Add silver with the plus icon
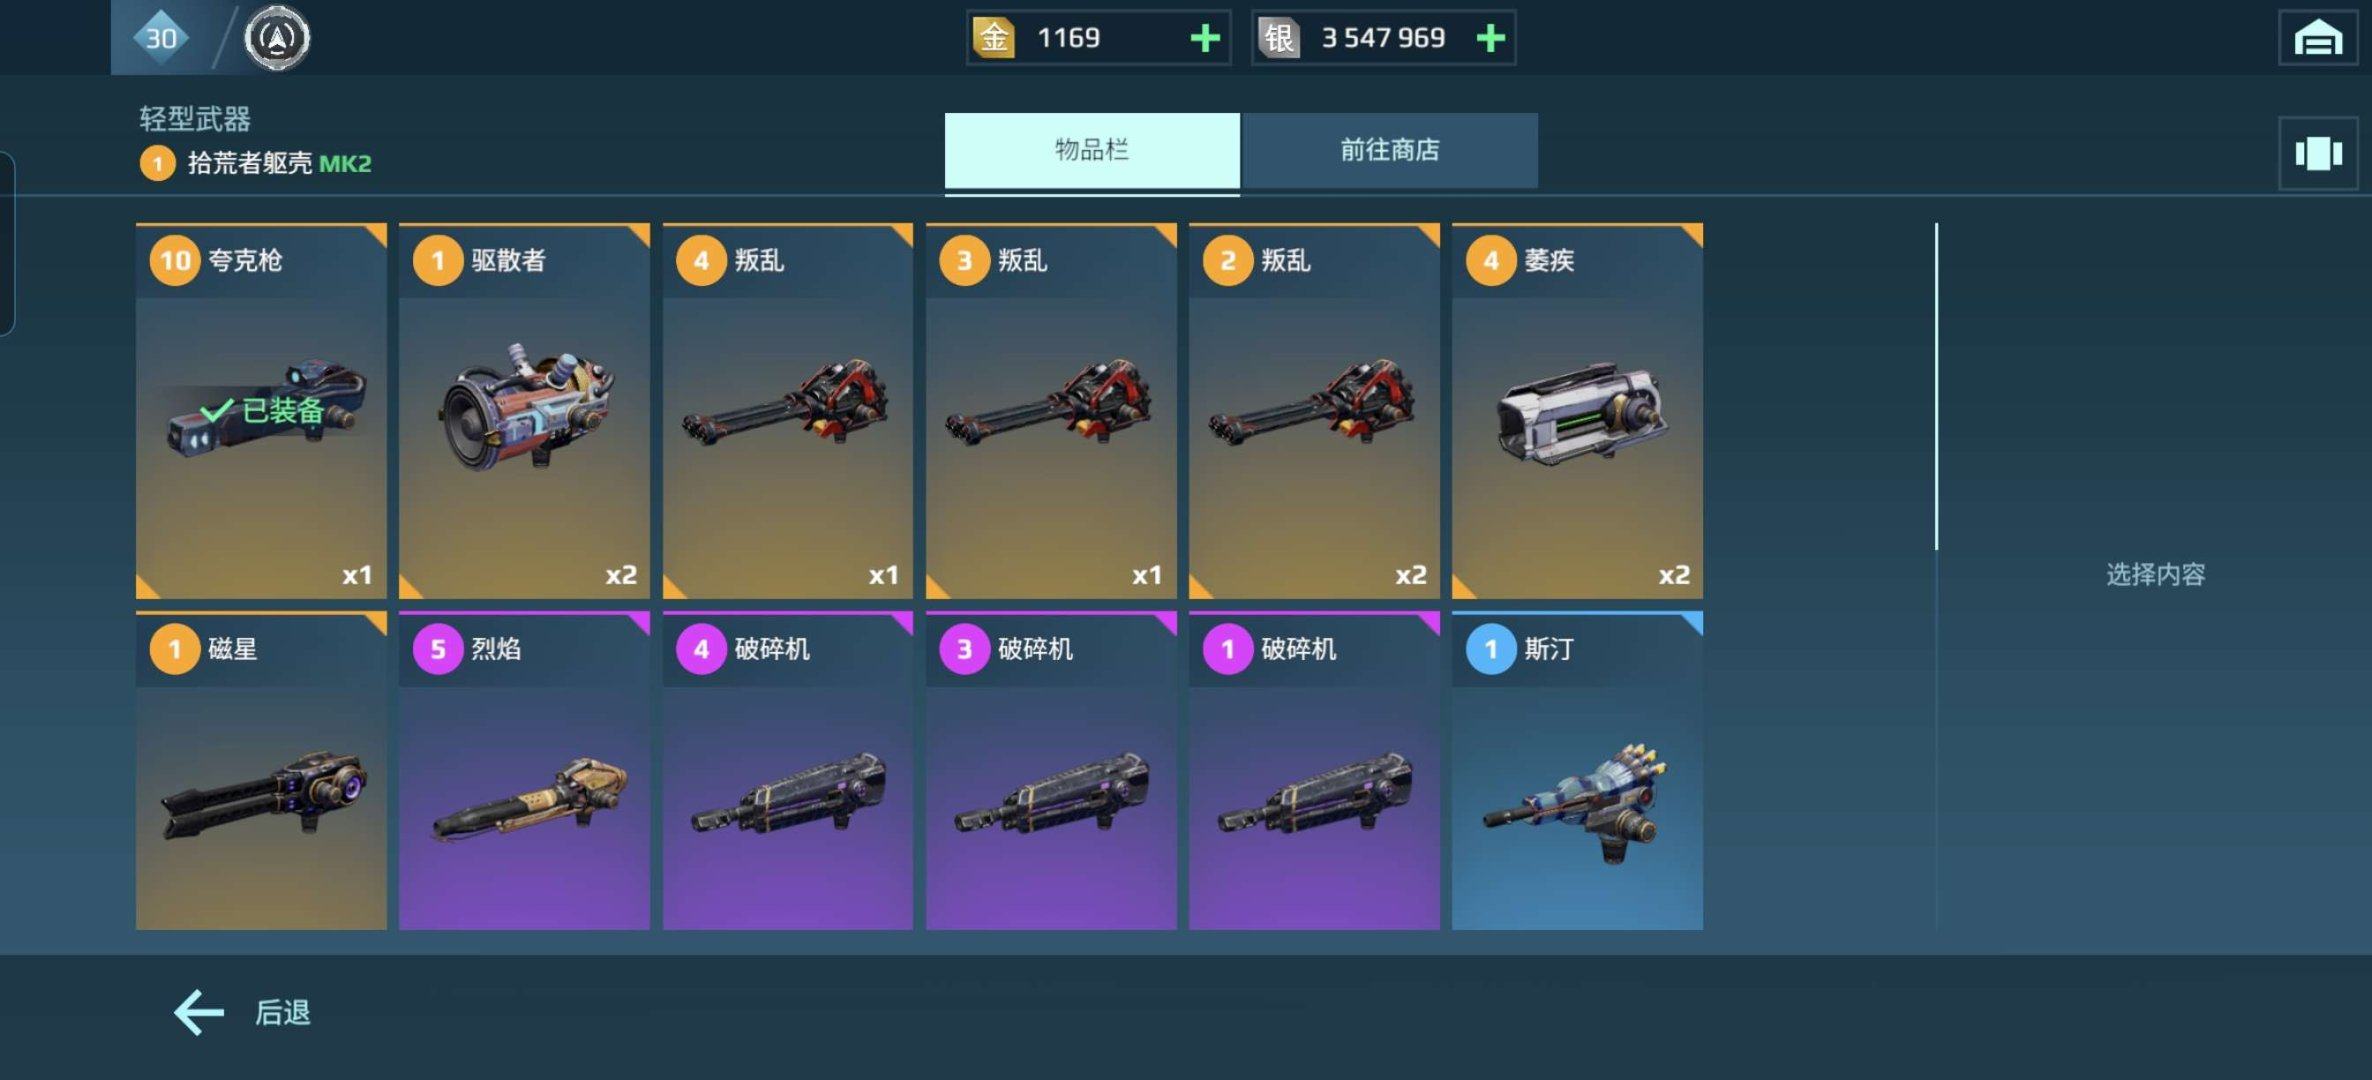Viewport: 2372px width, 1080px height. 1490,38
